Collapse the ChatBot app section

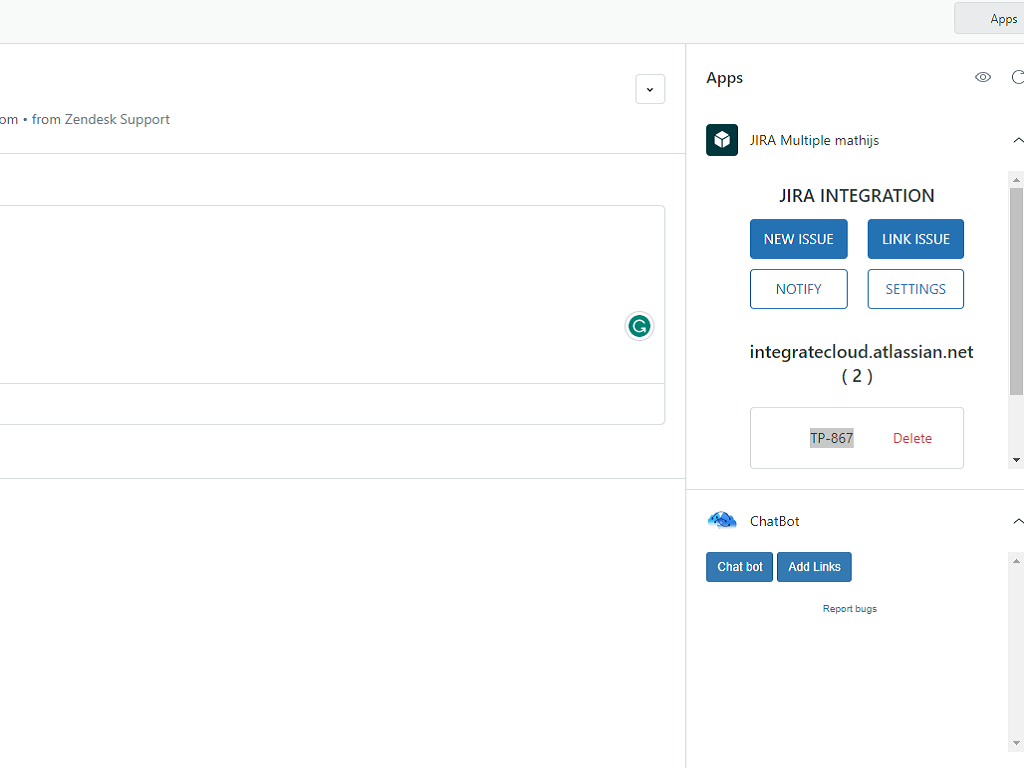(x=1017, y=521)
